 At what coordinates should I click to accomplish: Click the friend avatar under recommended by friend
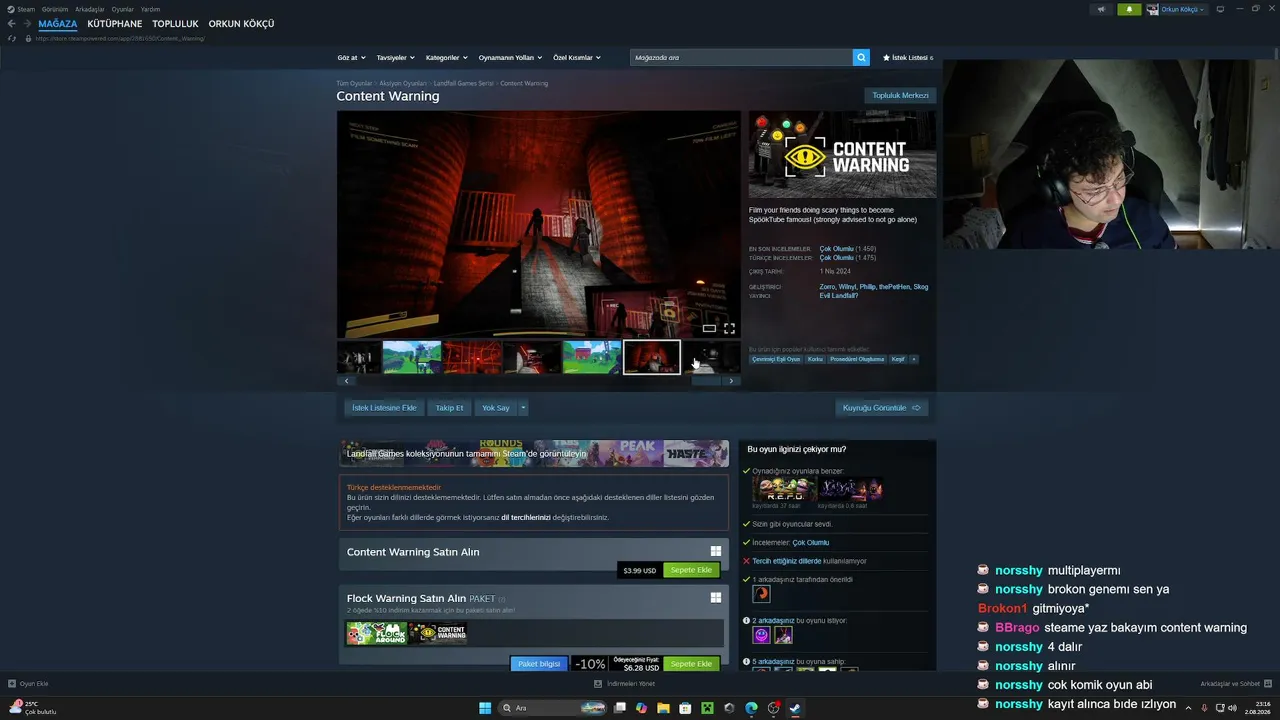[761, 593]
